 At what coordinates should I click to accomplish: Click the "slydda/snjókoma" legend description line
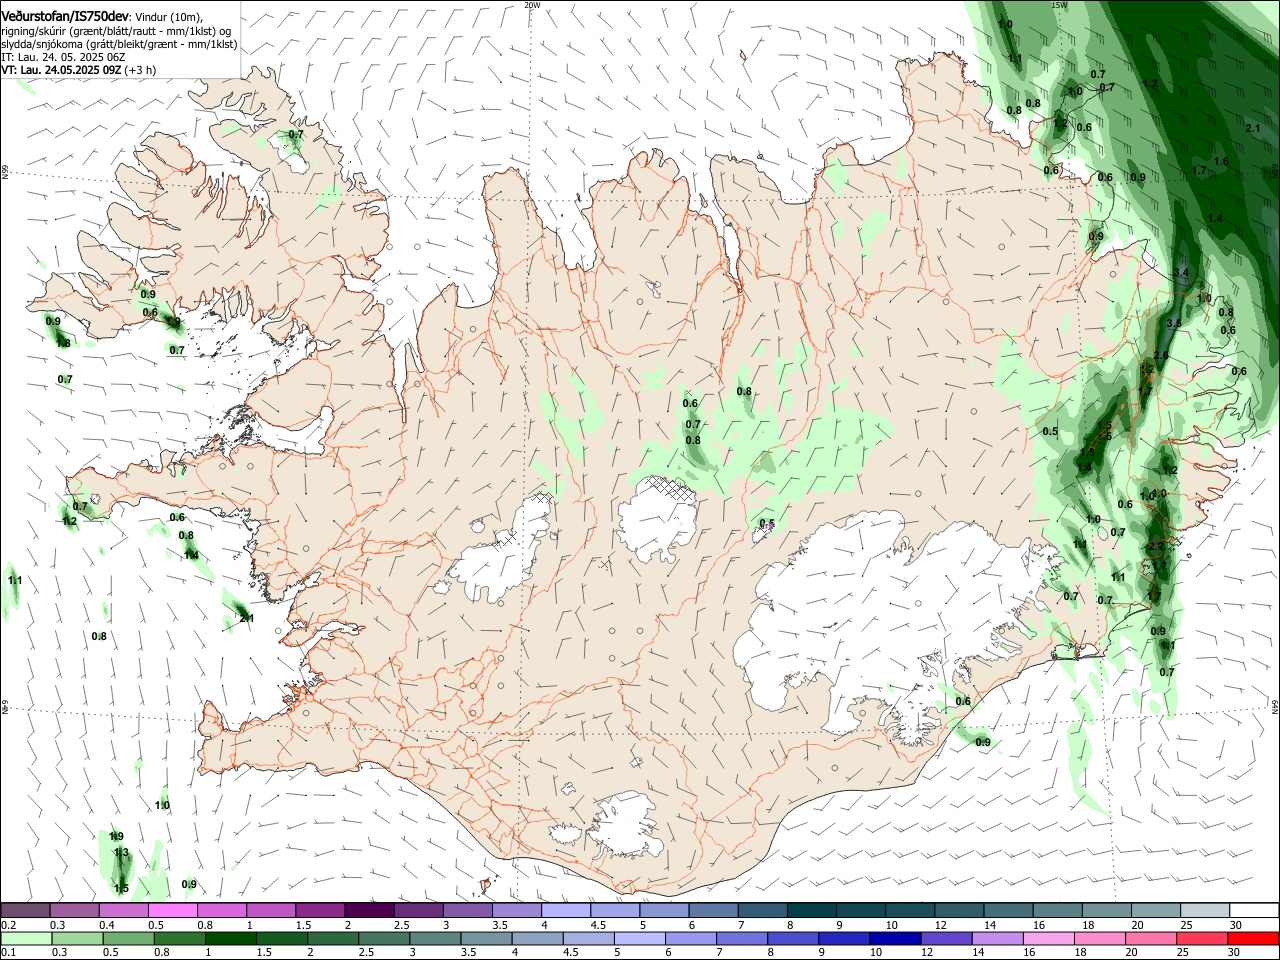click(119, 44)
